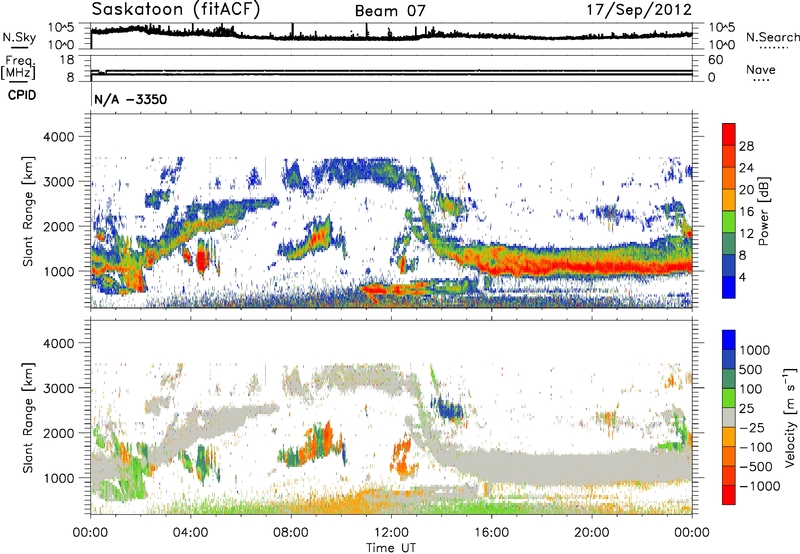
Task: Click the "N/A -3350" CPID value
Action: click(131, 99)
